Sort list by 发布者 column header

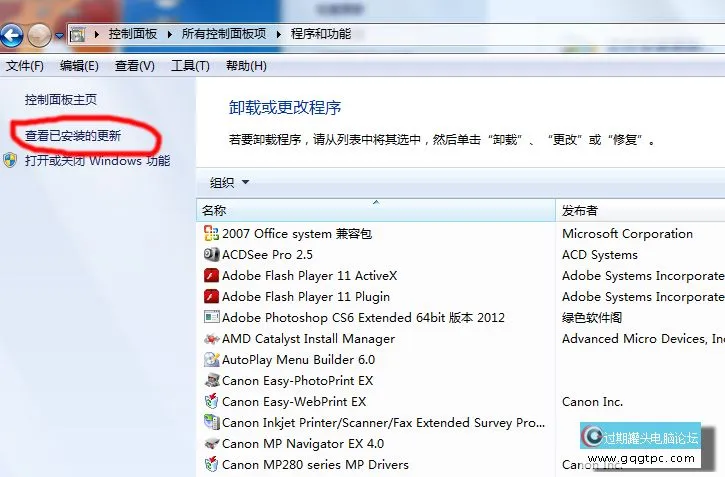point(580,211)
